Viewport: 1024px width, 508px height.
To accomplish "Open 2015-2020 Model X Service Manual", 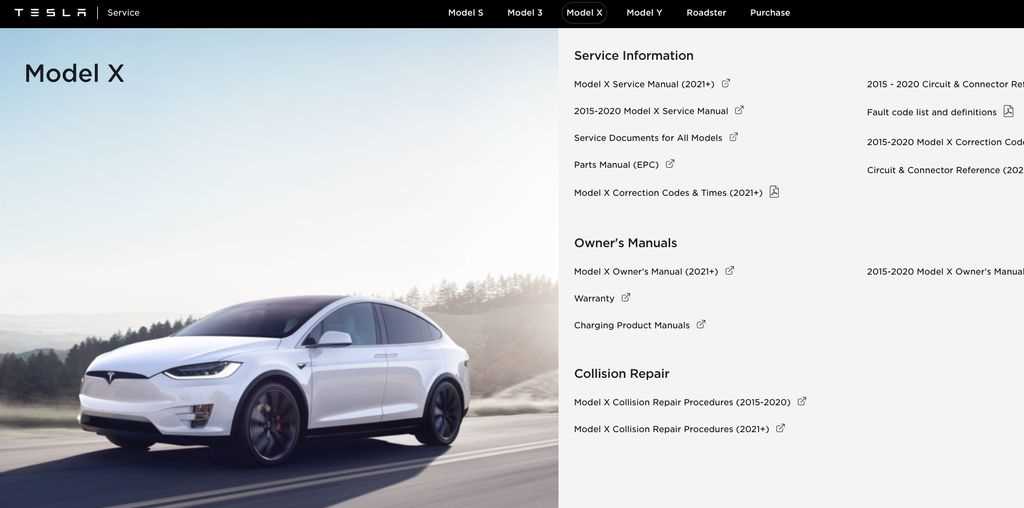I will pyautogui.click(x=651, y=111).
